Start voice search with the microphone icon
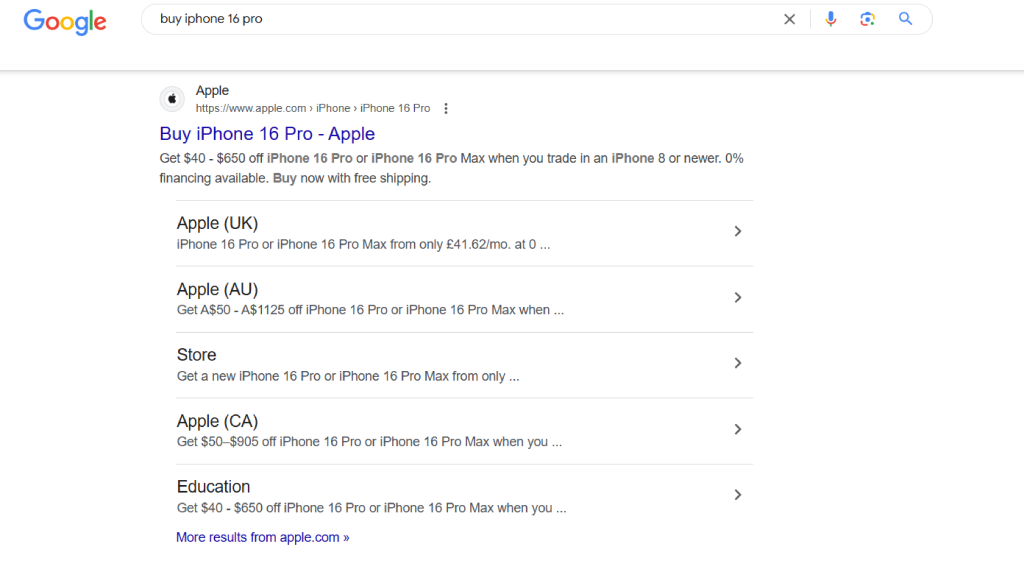Viewport: 1024px width, 567px height. tap(830, 19)
